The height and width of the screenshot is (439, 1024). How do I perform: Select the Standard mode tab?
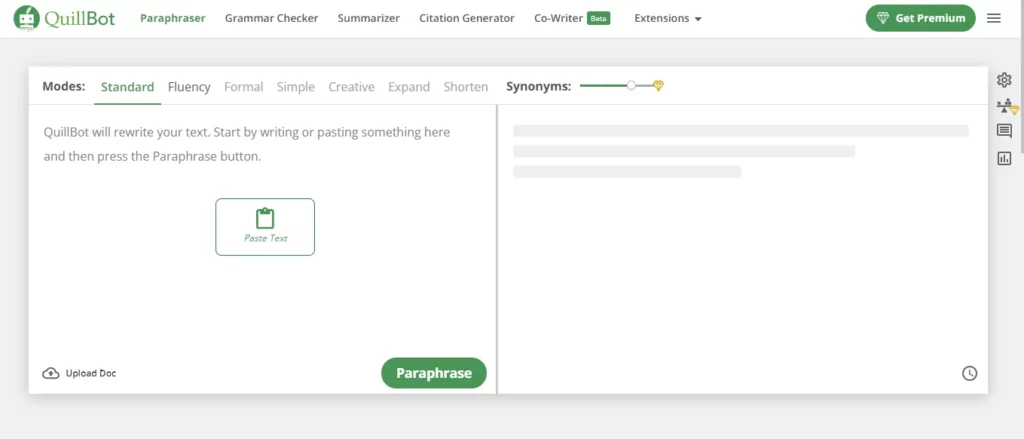point(127,87)
